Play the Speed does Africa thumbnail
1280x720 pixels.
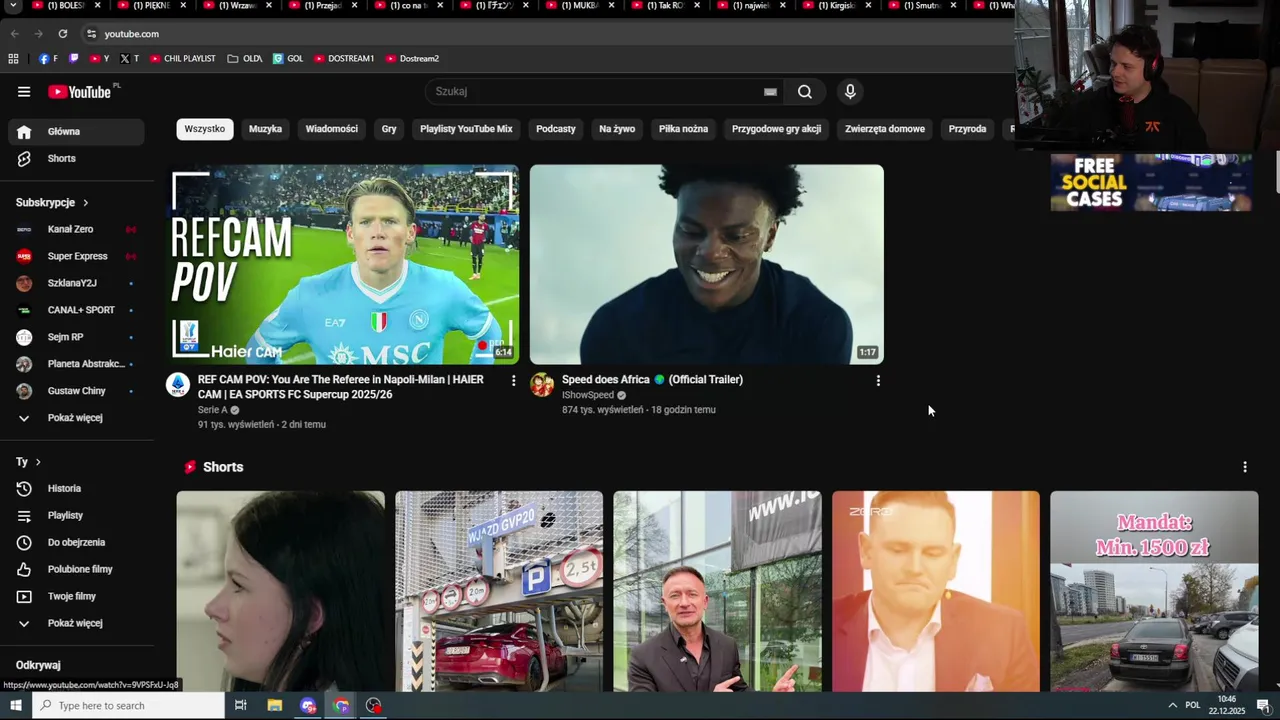click(707, 265)
